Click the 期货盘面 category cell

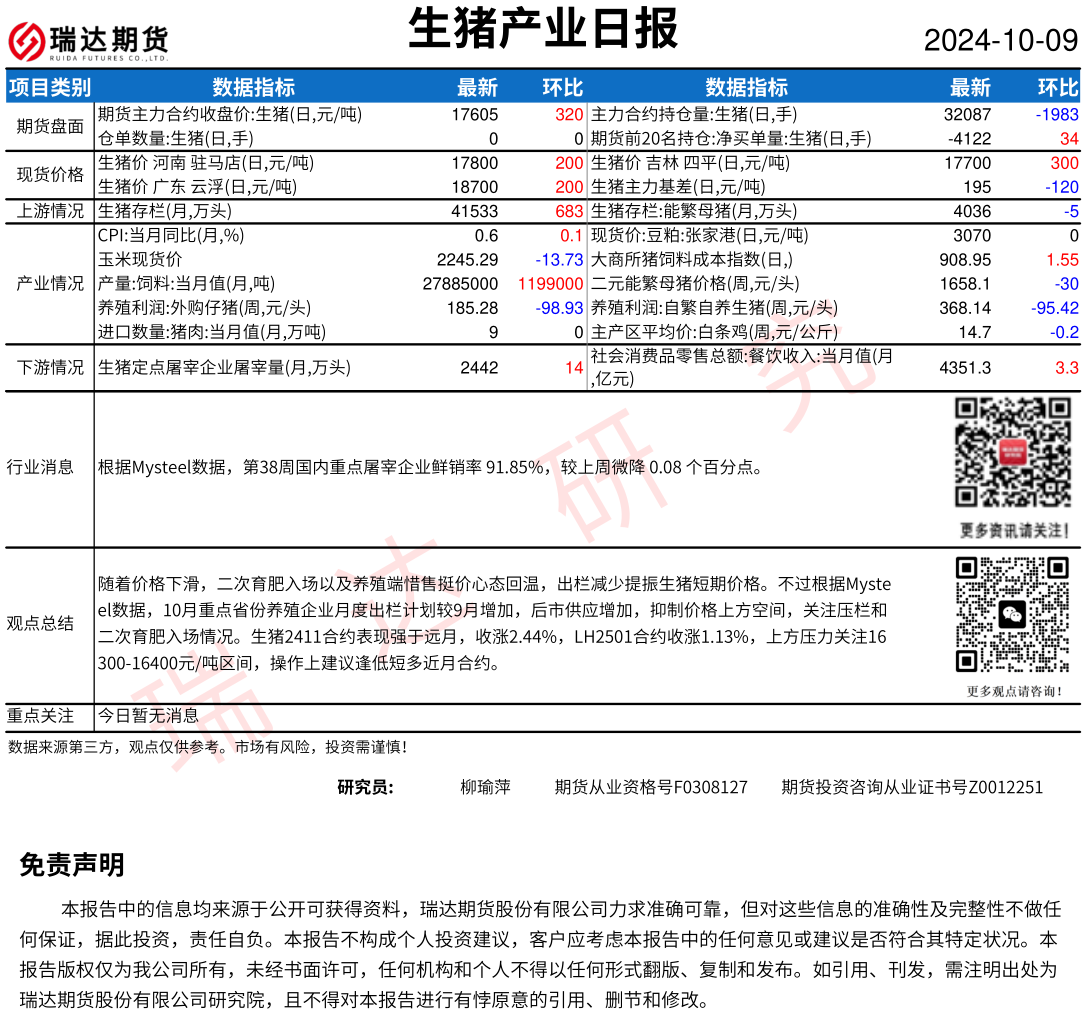click(50, 127)
